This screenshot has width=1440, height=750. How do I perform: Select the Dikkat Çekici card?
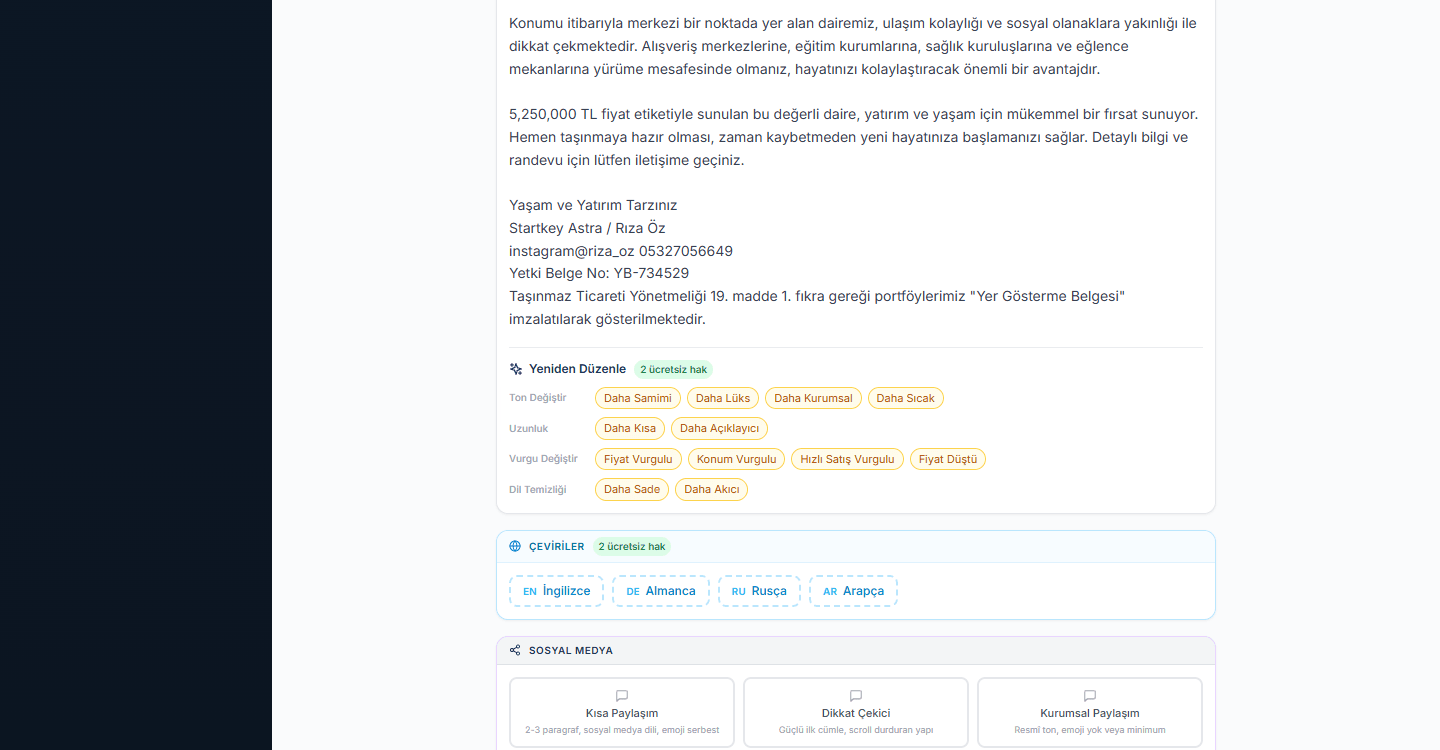855,712
